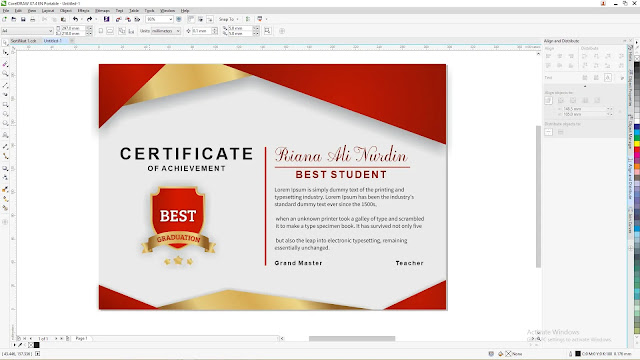The image size is (640, 360).
Task: Click the yellow swatch in the color palette
Action: coord(637,144)
